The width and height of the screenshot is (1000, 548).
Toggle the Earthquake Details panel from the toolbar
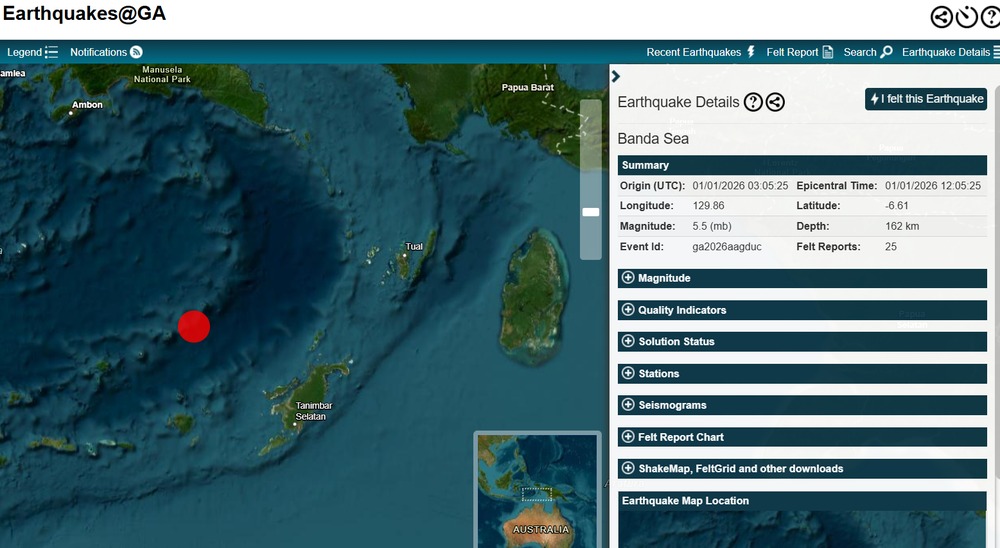(x=950, y=52)
